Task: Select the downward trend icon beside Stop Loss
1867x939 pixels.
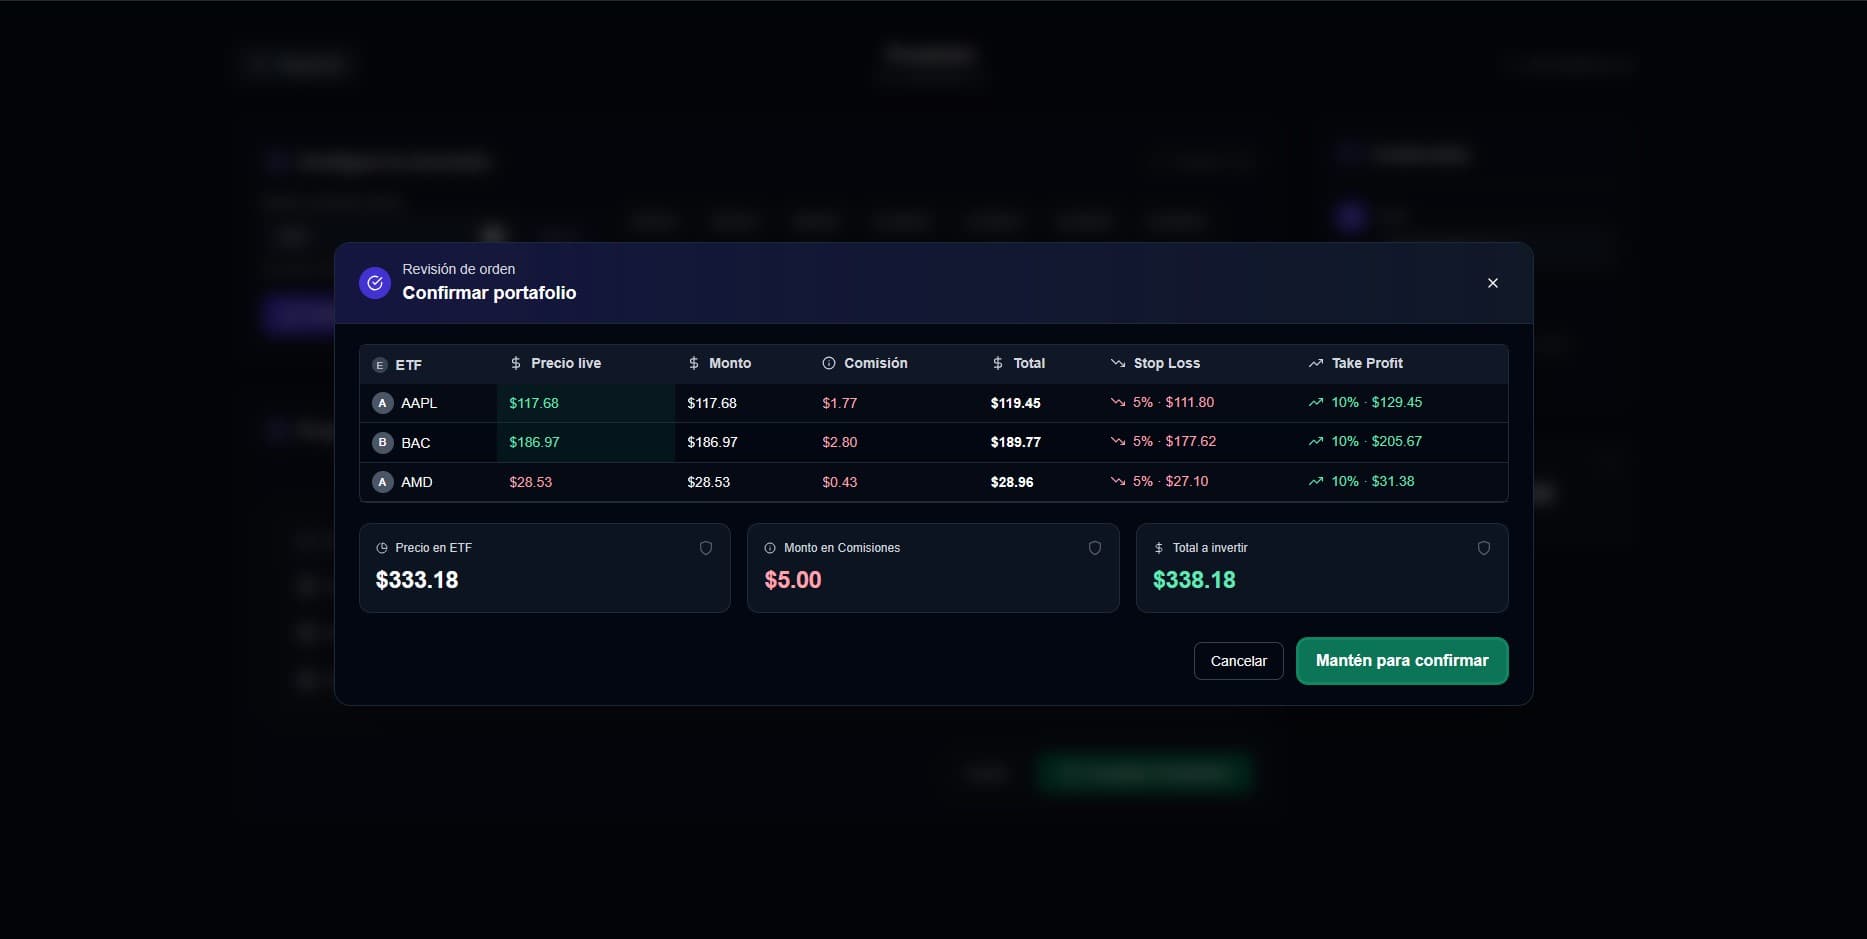Action: (x=1118, y=363)
